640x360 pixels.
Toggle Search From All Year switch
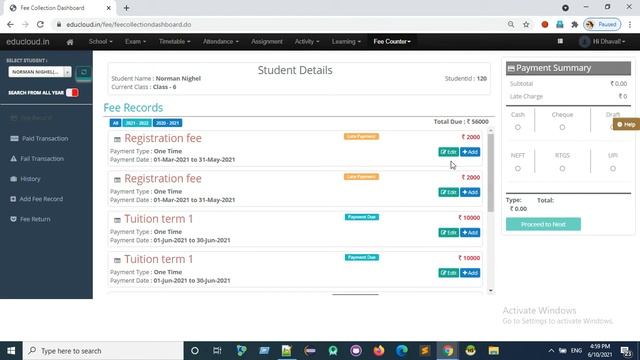pyautogui.click(x=72, y=93)
